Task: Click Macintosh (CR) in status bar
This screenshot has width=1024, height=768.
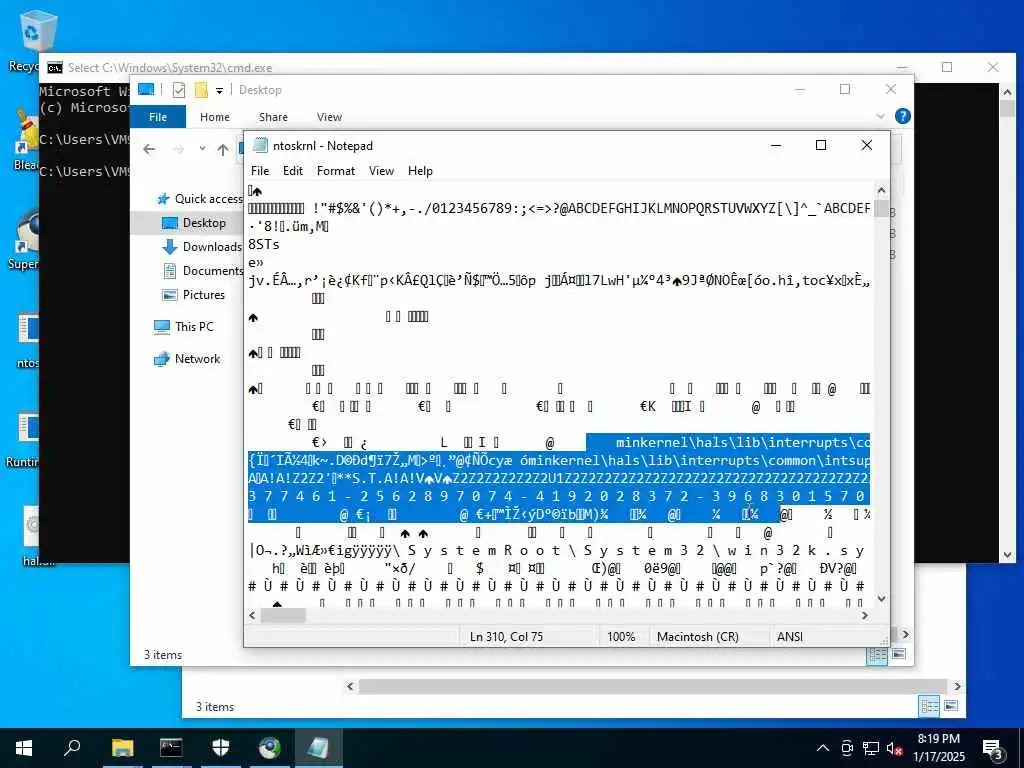Action: click(x=697, y=636)
